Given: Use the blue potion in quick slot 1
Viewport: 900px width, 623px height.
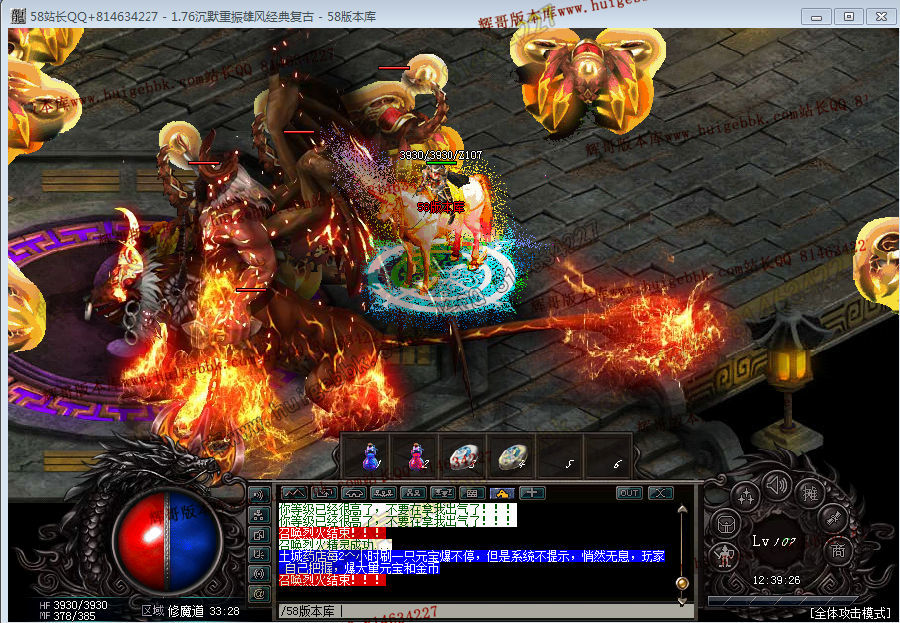Looking at the screenshot, I should coord(368,457).
